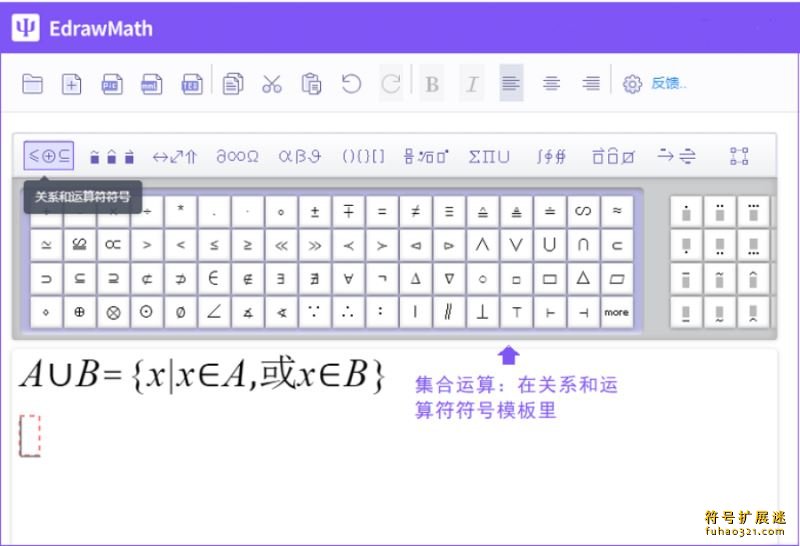Insert the because symbol ∵

pyautogui.click(x=315, y=312)
